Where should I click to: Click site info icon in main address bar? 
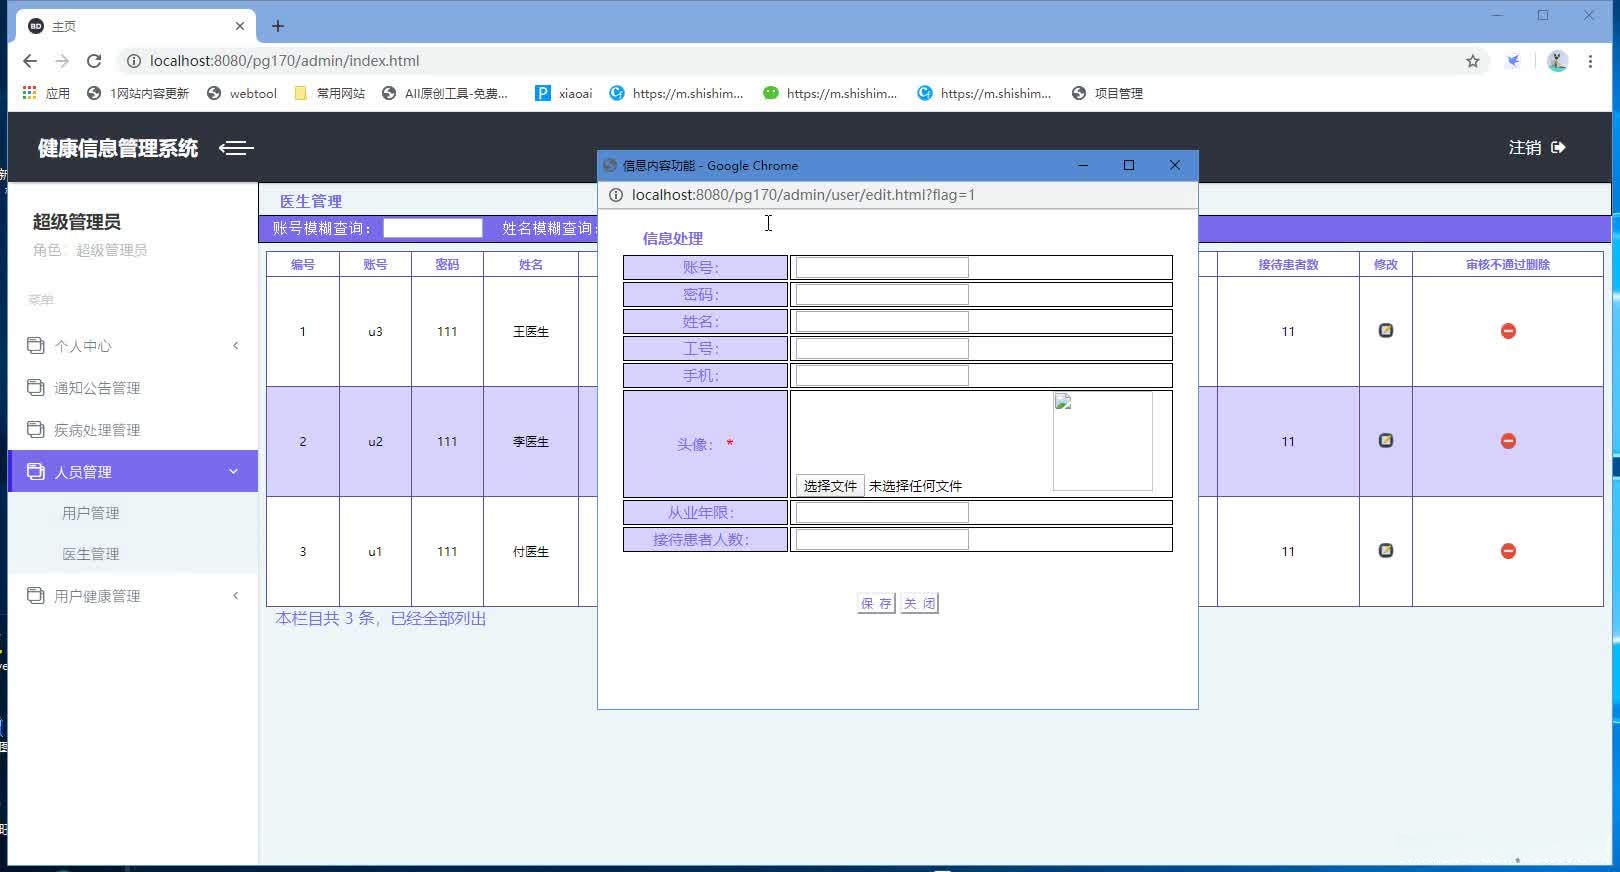coord(133,61)
